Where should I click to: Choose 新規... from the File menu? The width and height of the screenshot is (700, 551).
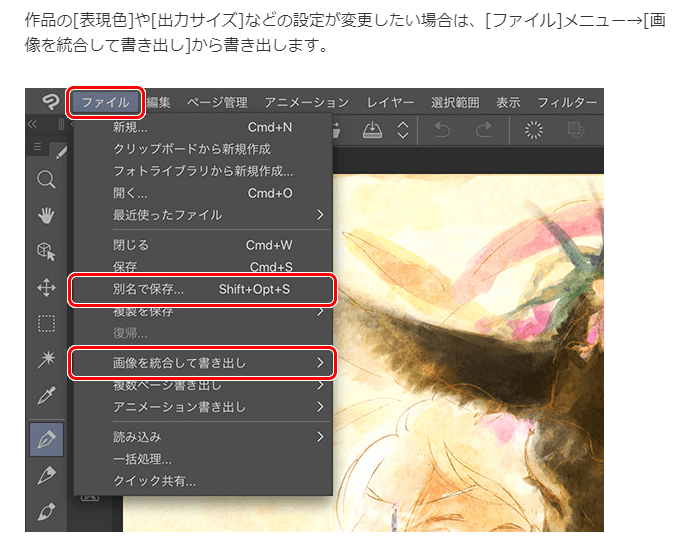(x=203, y=127)
